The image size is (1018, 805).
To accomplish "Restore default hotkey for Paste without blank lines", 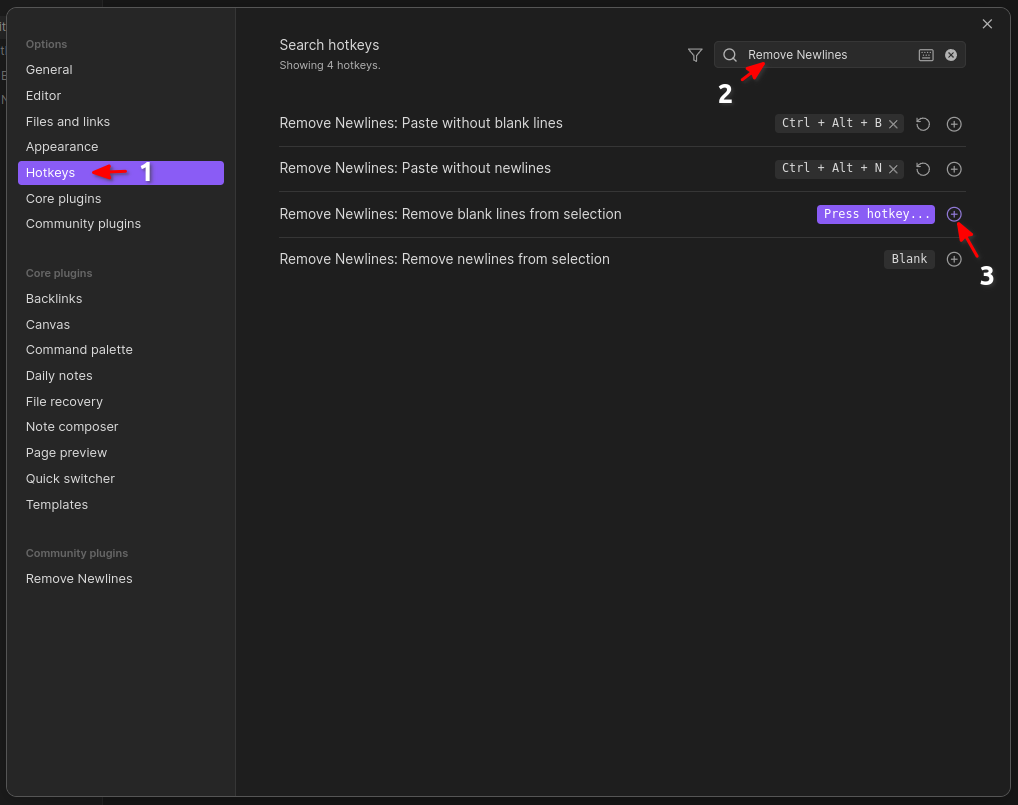I will point(922,123).
